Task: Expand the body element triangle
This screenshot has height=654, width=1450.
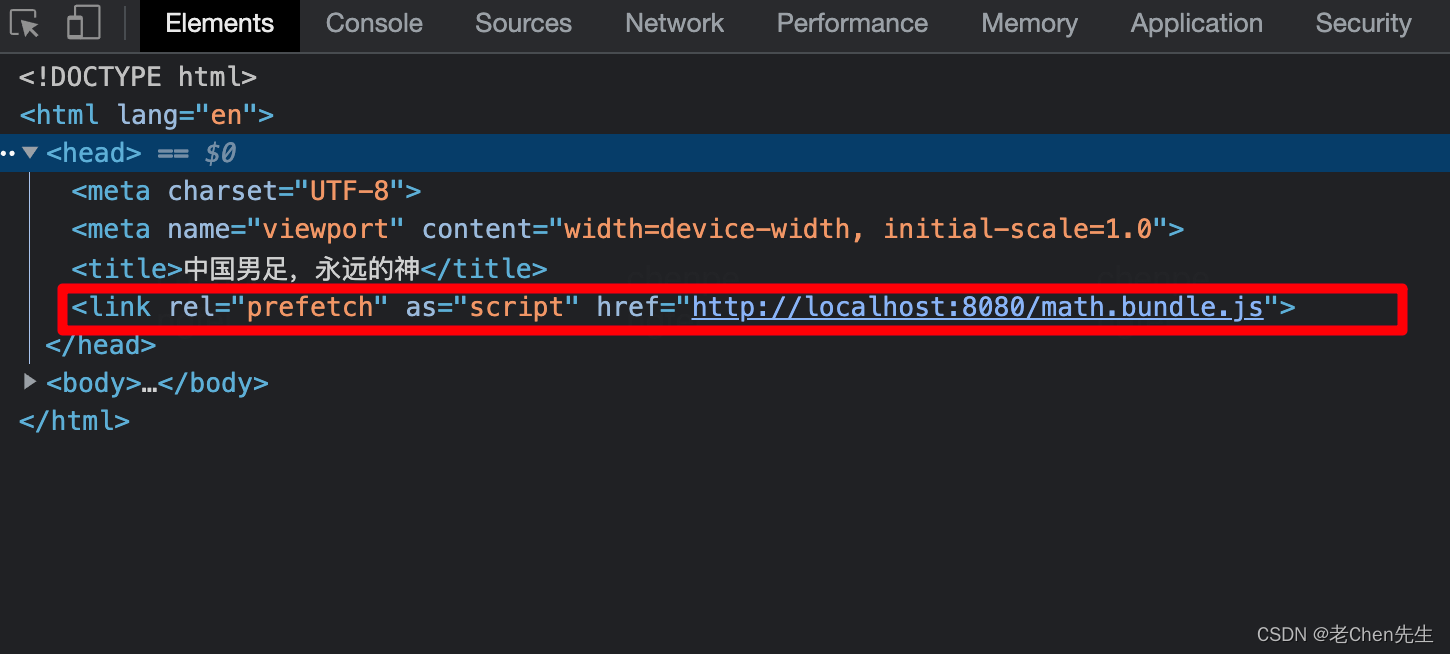Action: point(30,382)
